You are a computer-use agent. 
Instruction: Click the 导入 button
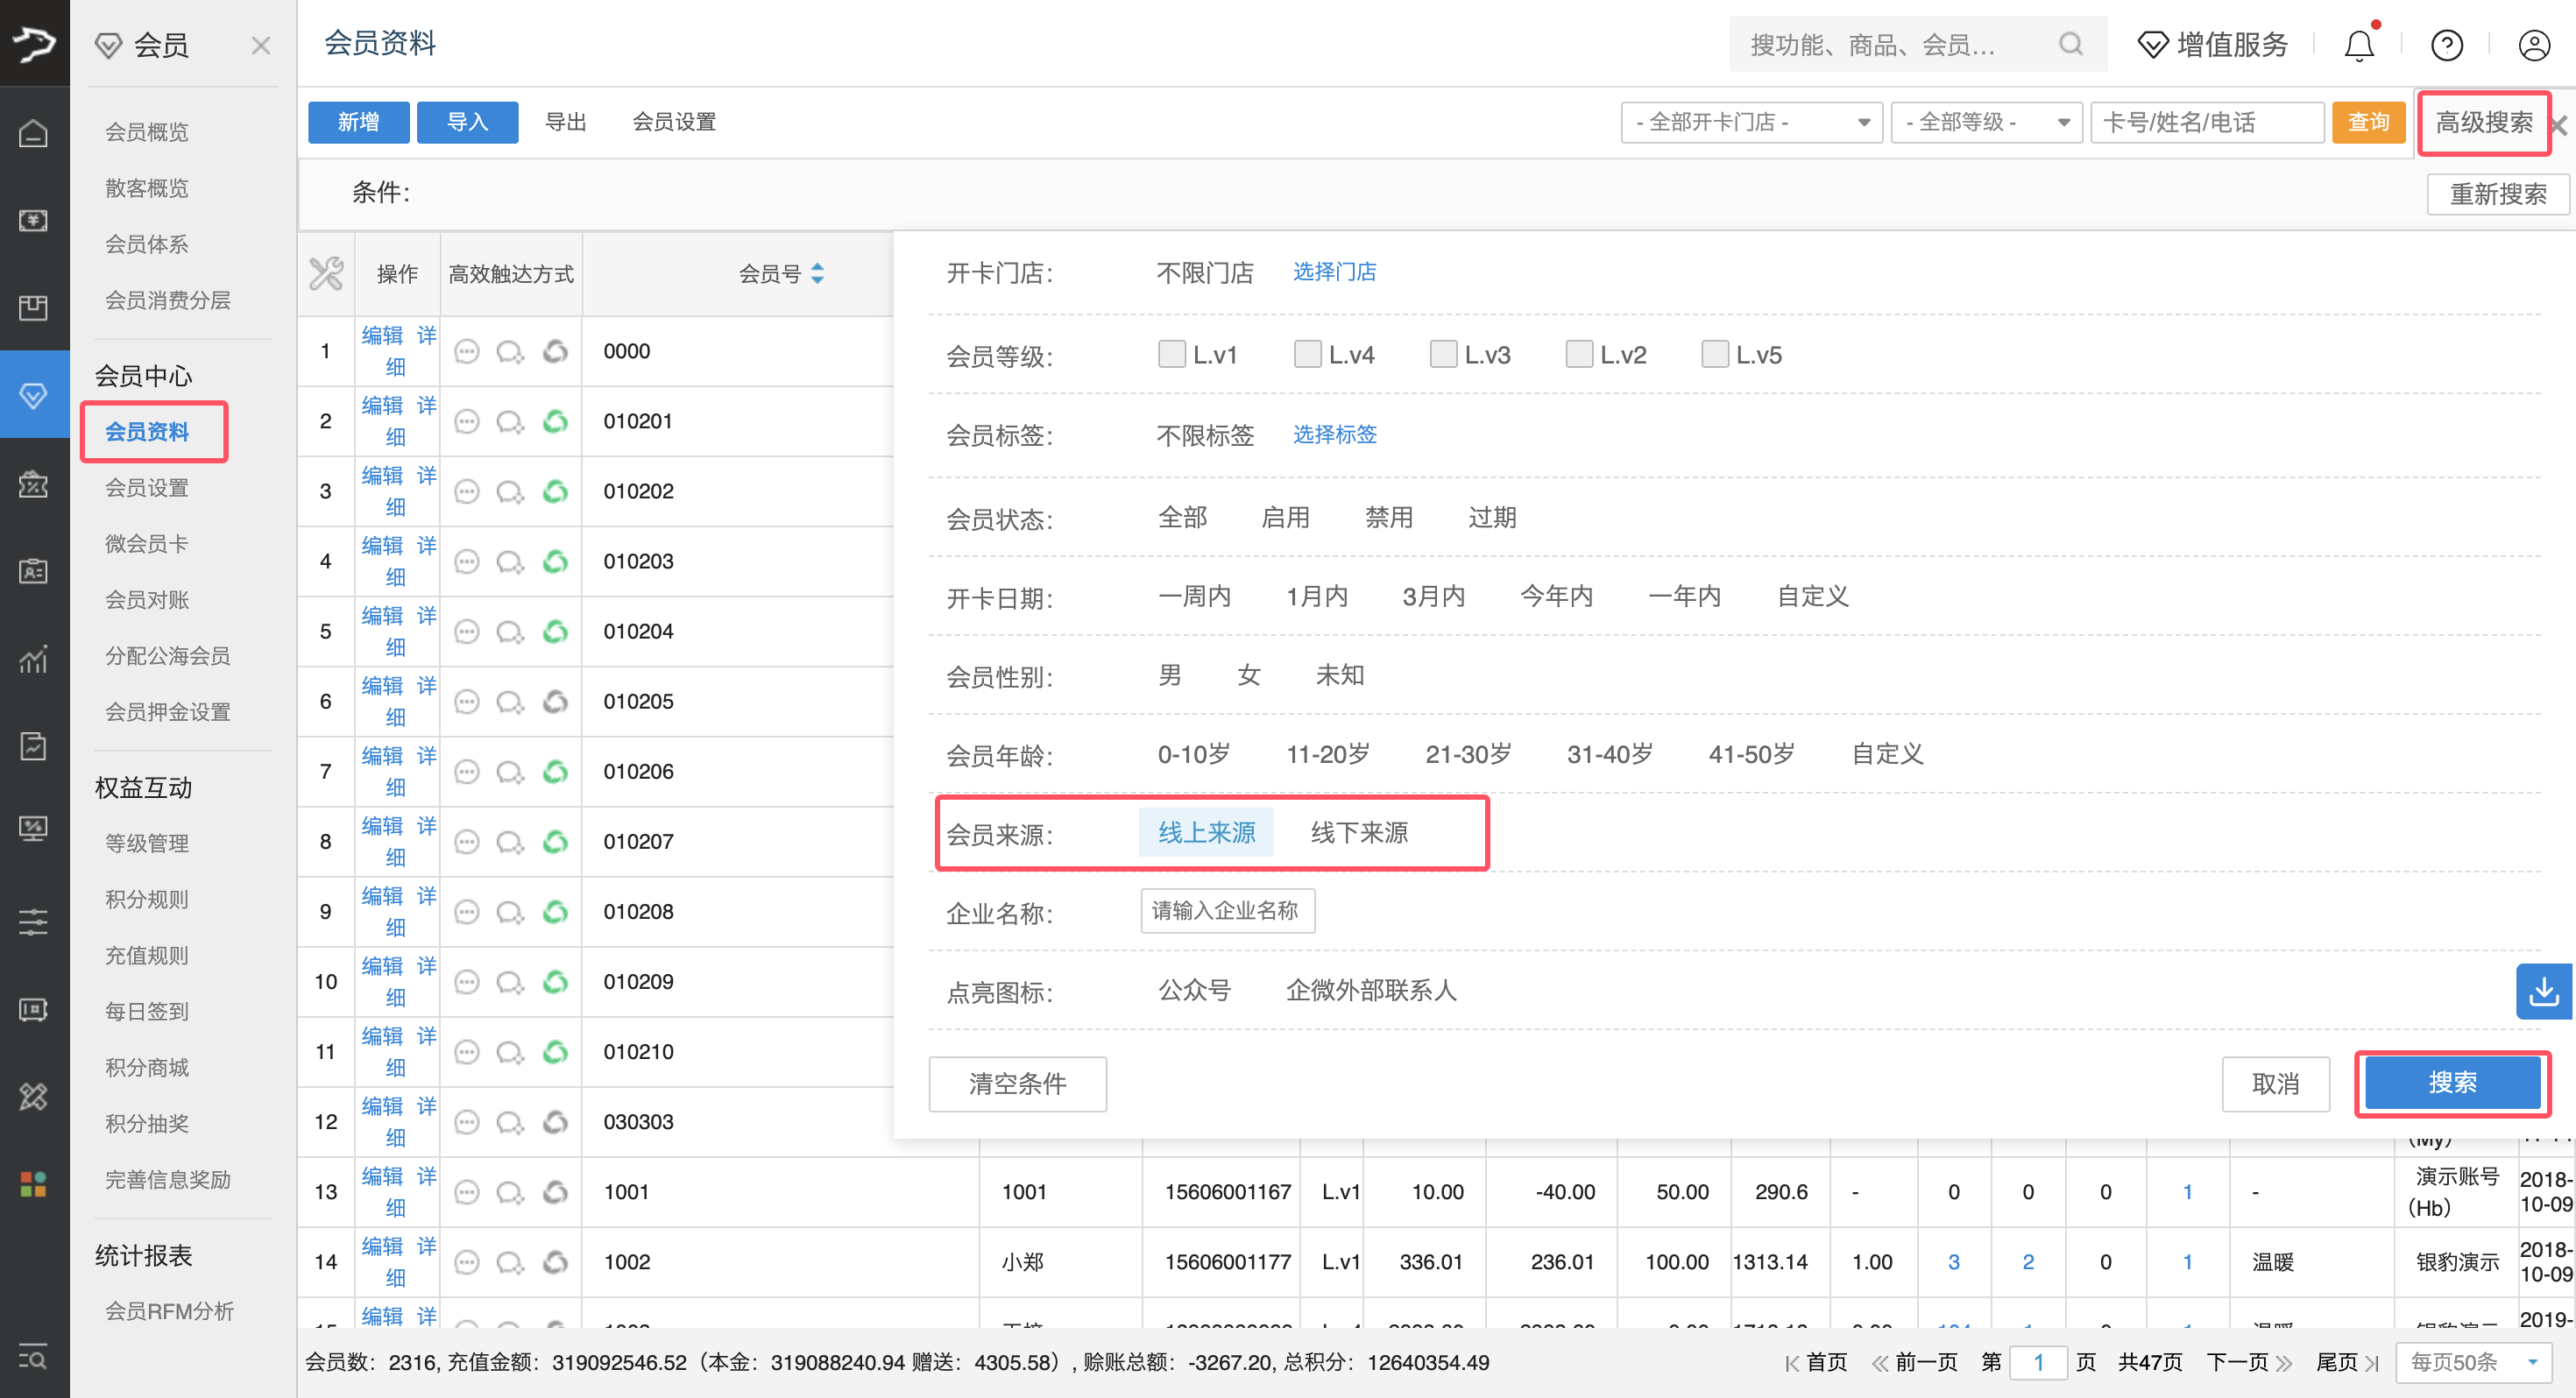coord(467,122)
